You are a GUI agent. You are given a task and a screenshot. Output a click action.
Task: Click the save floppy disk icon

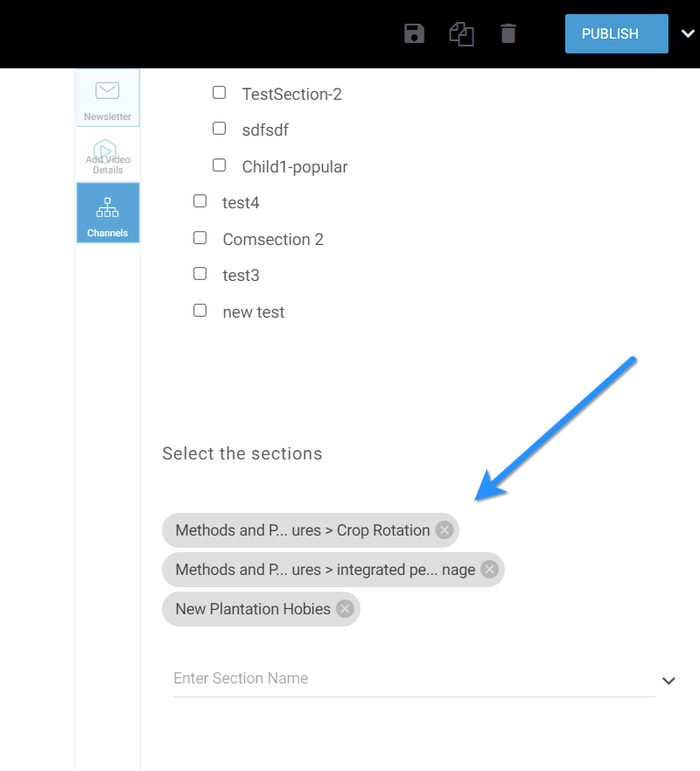(x=414, y=34)
